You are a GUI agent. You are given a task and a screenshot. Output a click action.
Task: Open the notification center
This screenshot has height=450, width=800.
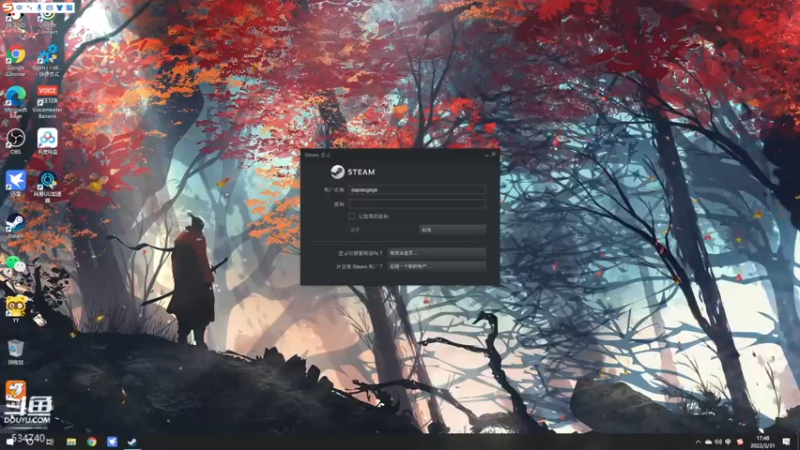click(x=786, y=442)
